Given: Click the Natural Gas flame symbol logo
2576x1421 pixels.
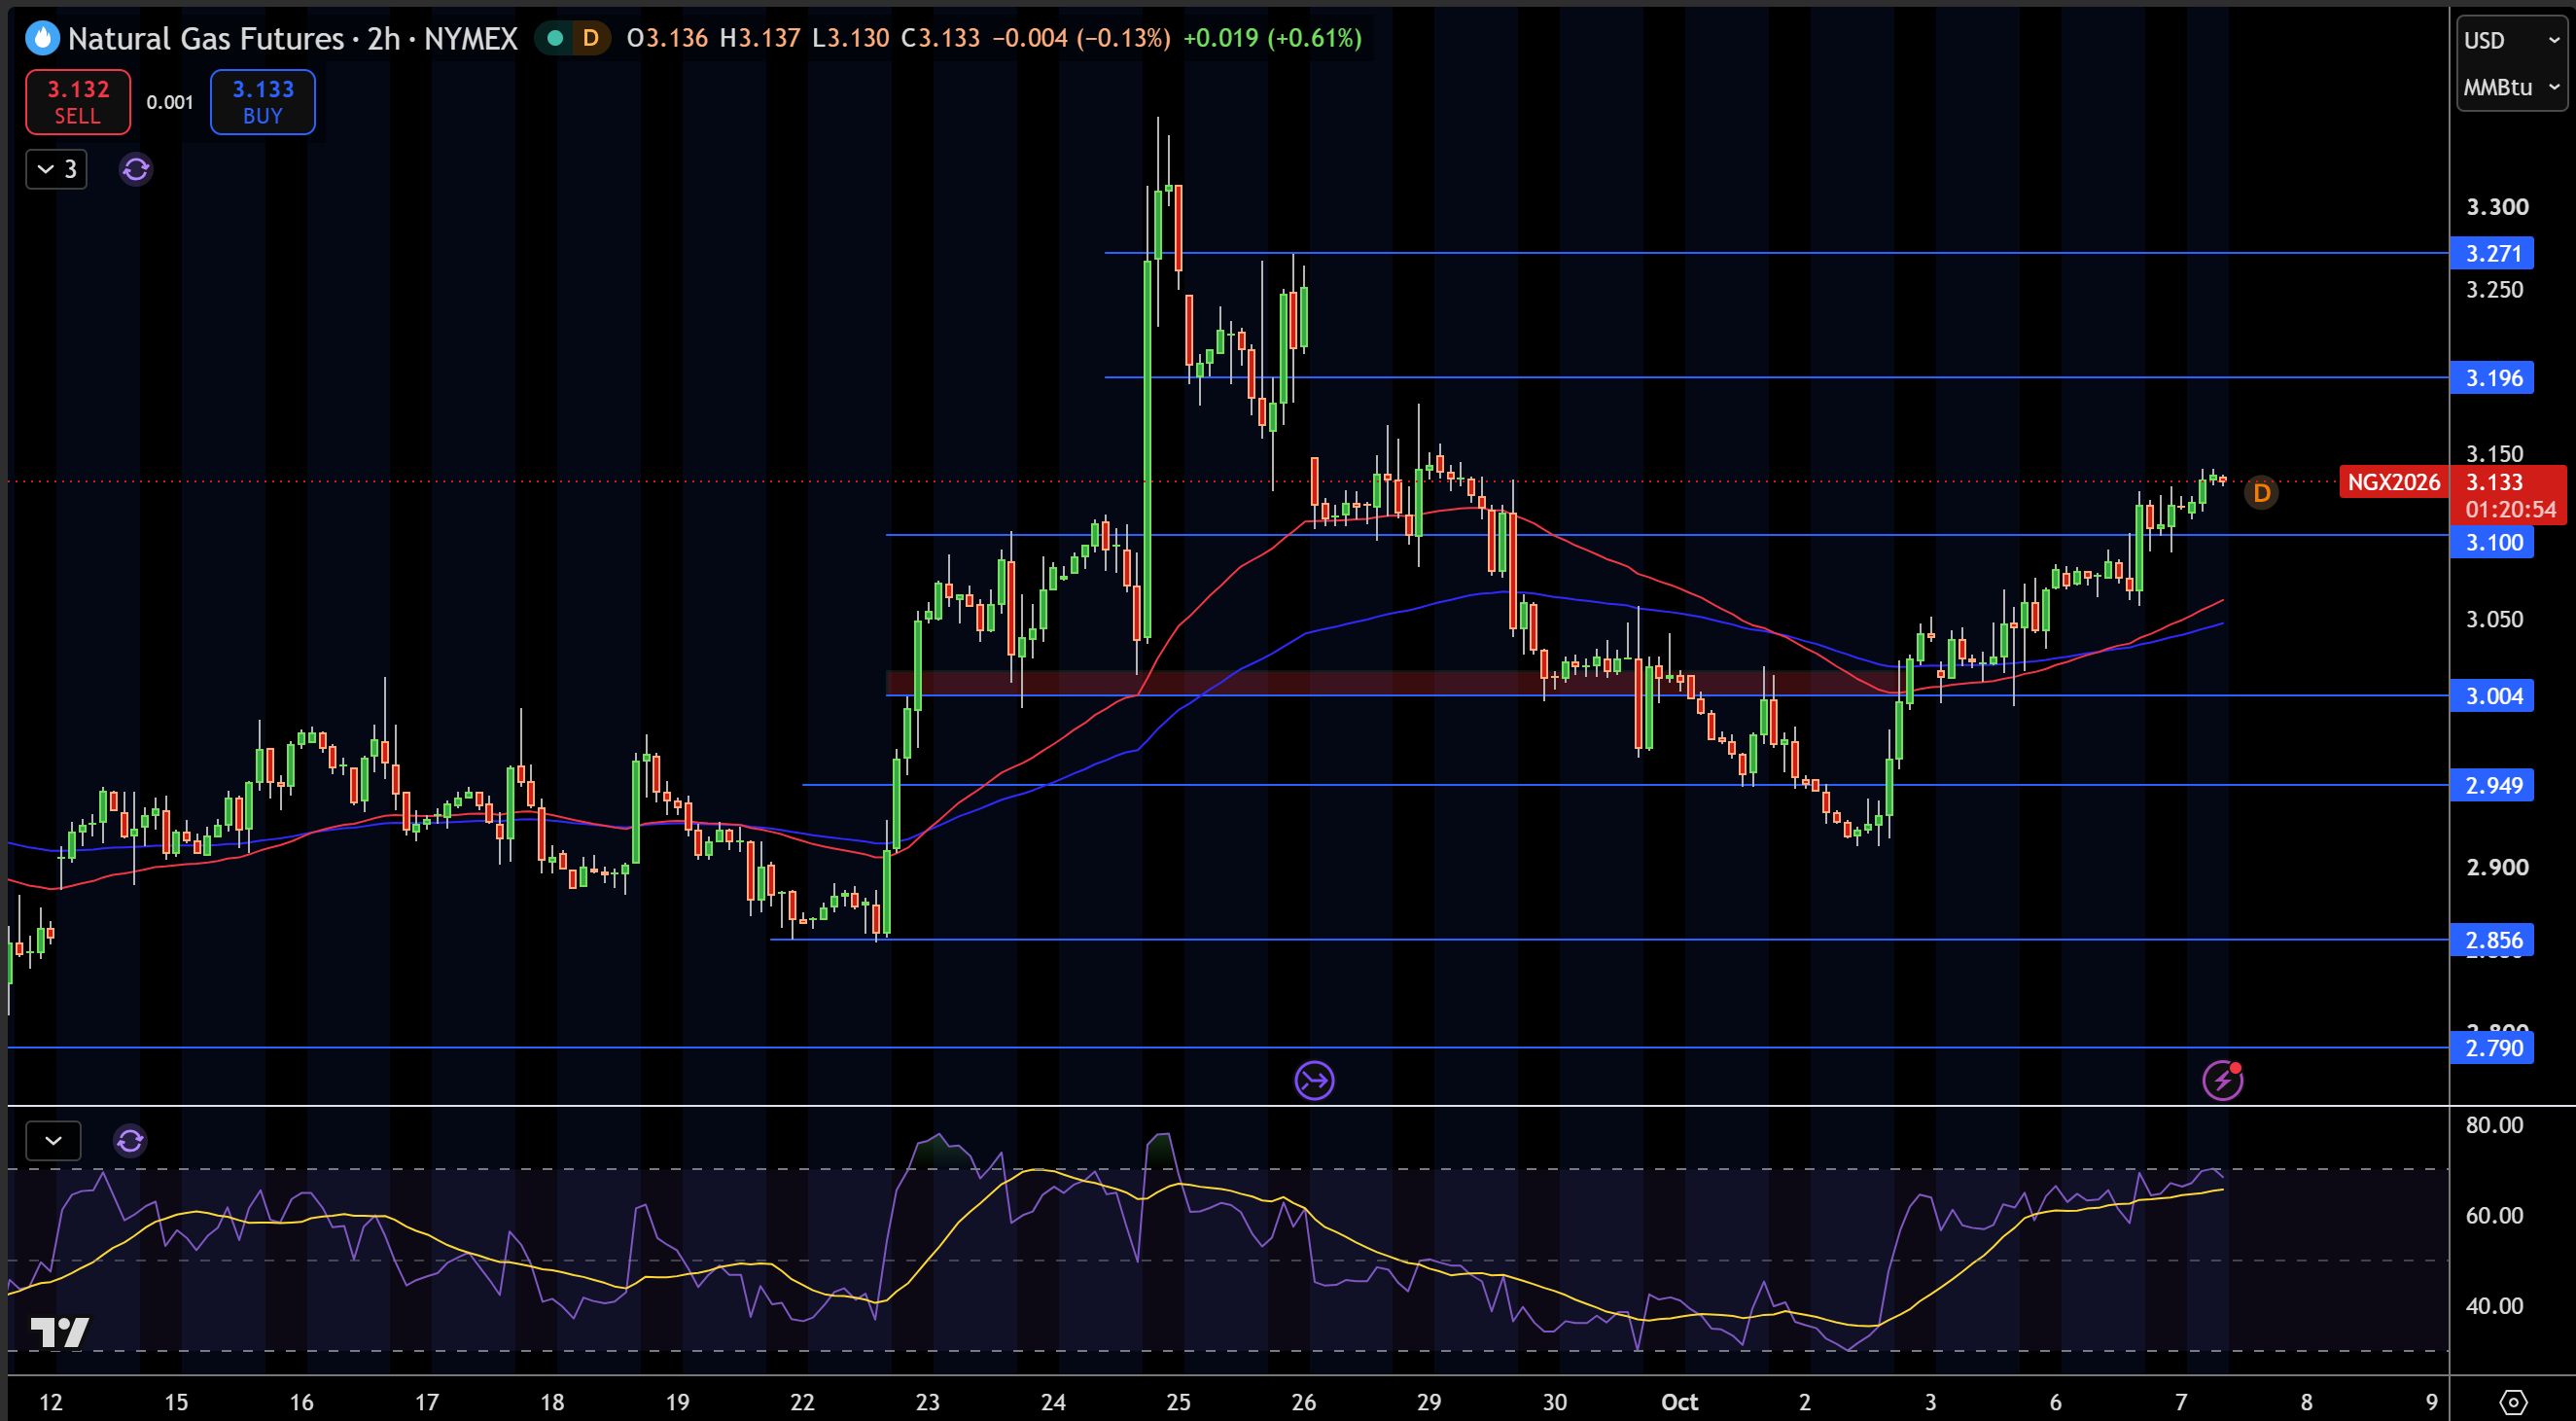Looking at the screenshot, I should (x=42, y=39).
